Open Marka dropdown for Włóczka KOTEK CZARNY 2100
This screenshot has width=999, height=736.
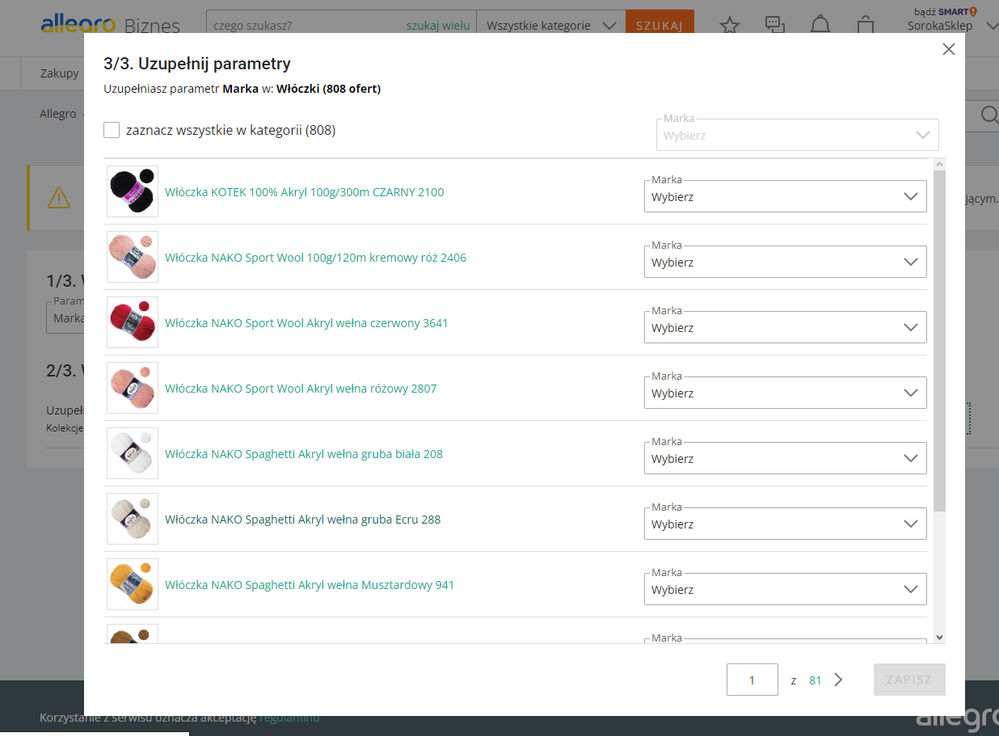point(785,196)
